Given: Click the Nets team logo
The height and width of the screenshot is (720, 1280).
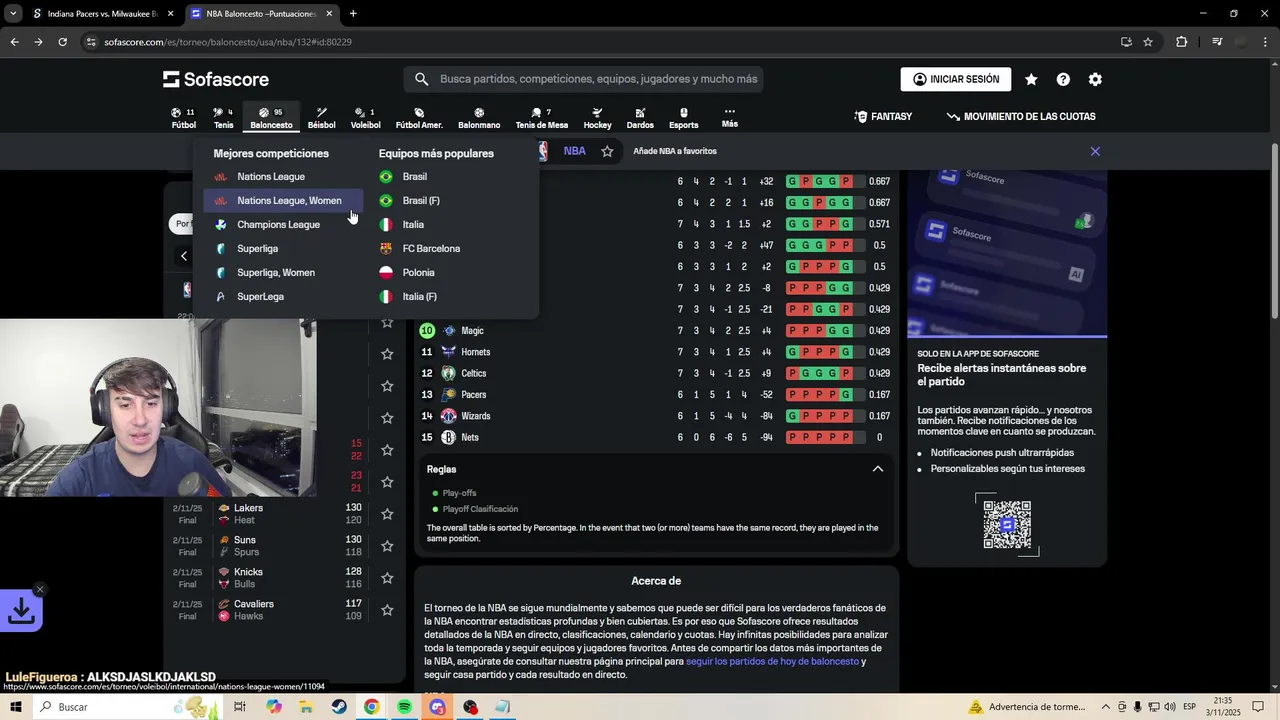Looking at the screenshot, I should tap(449, 437).
